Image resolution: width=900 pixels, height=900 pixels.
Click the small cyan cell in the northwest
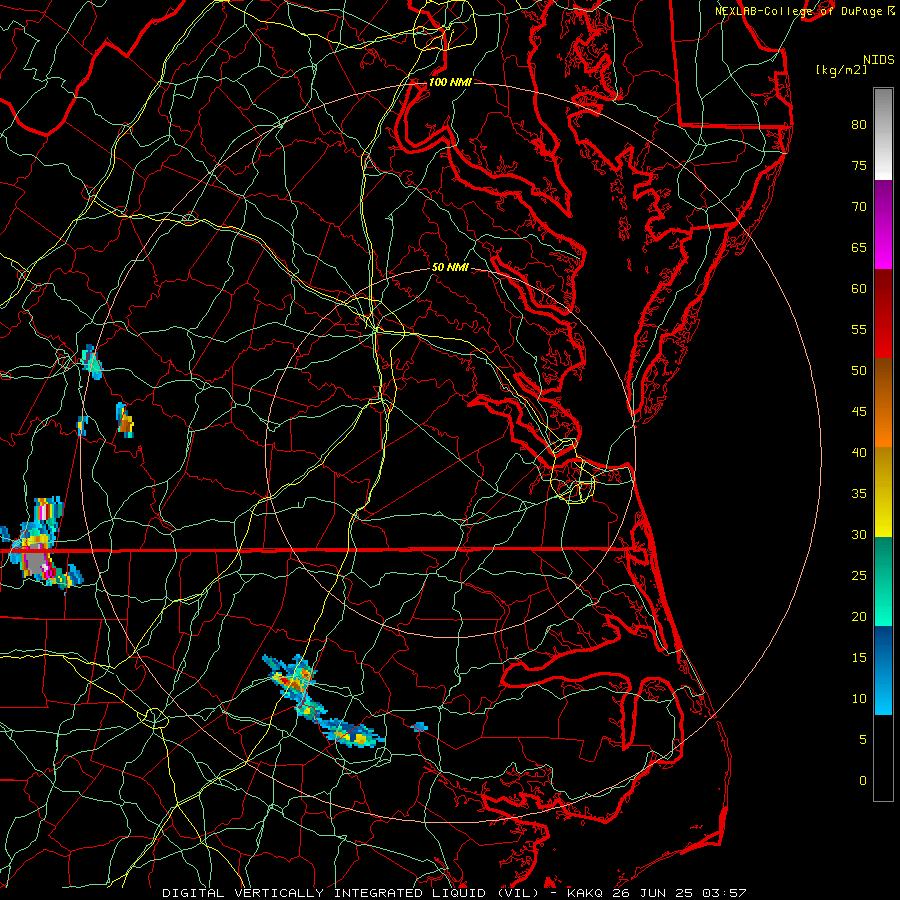92,363
